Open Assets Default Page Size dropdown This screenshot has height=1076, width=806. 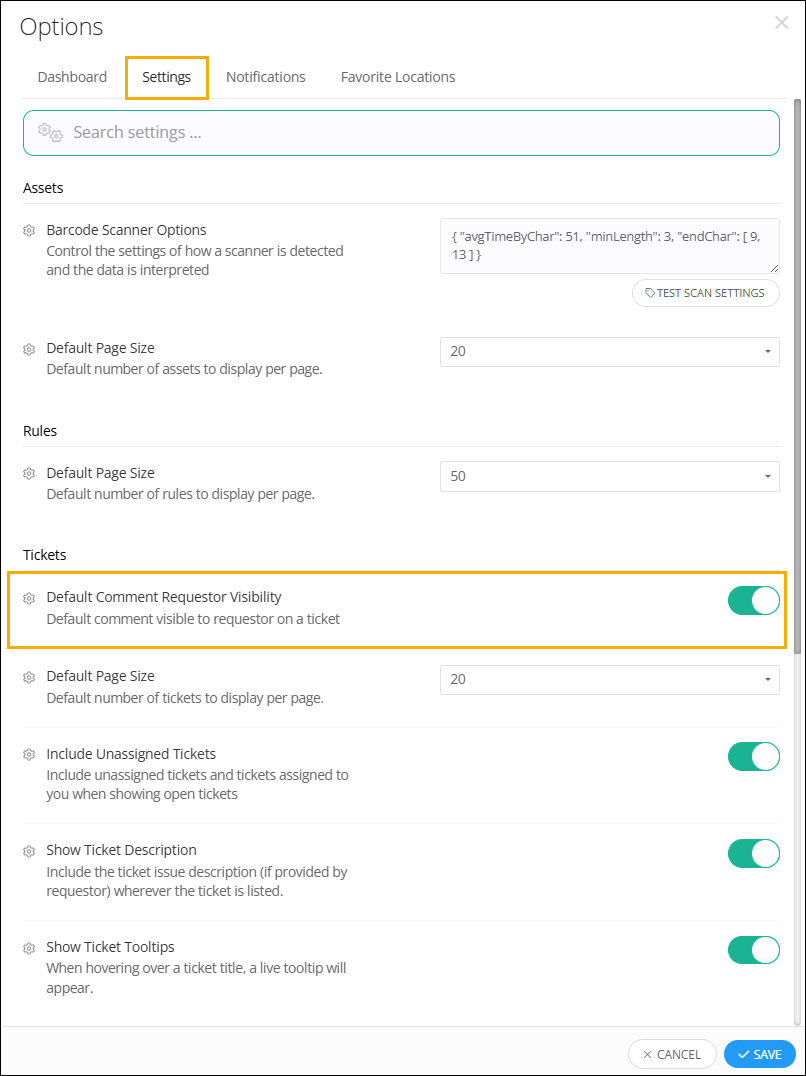point(610,351)
